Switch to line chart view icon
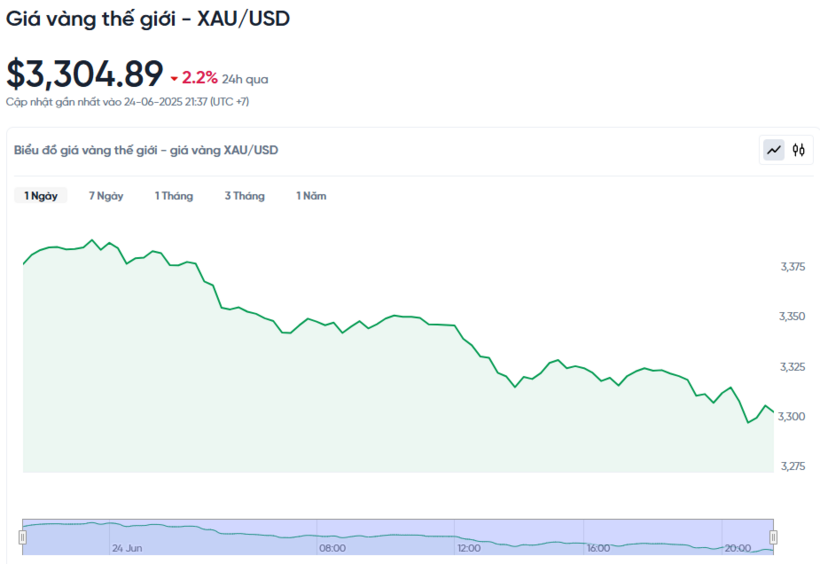The height and width of the screenshot is (564, 820). (x=773, y=150)
